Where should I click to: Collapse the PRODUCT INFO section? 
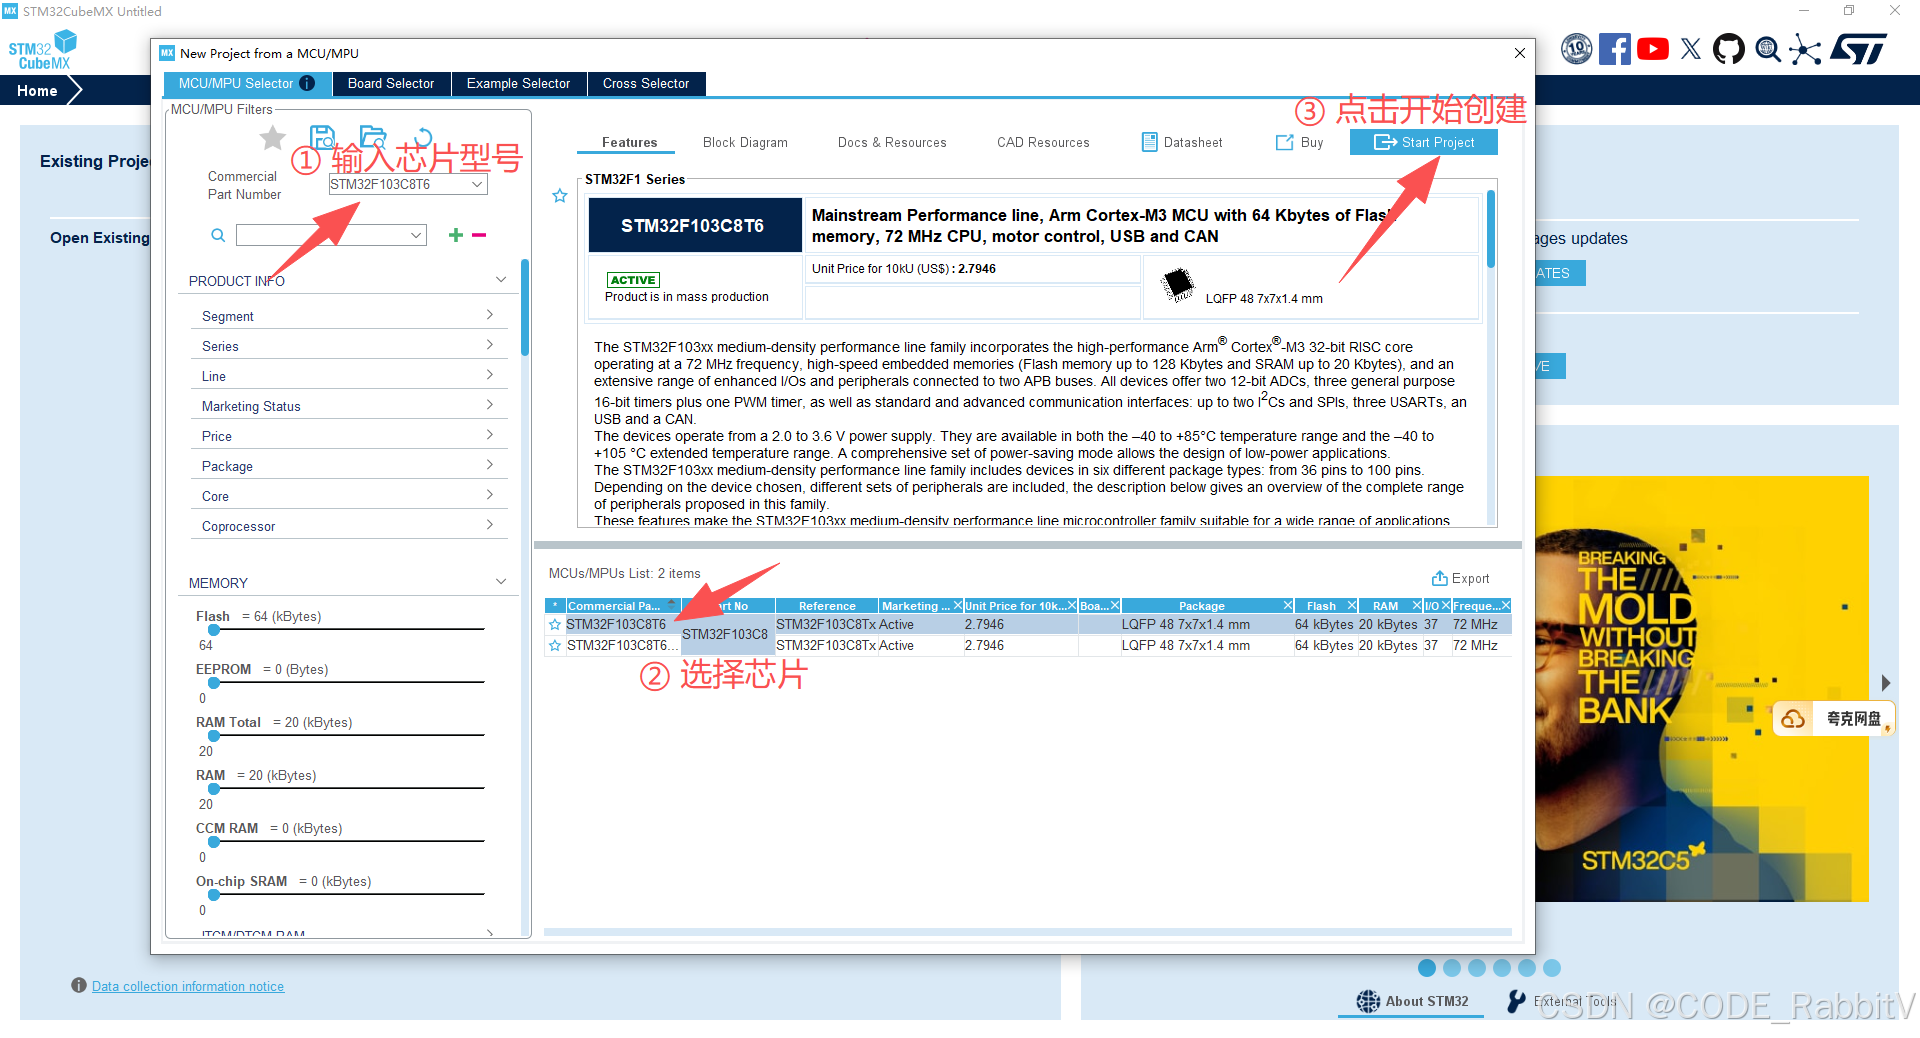pyautogui.click(x=501, y=280)
